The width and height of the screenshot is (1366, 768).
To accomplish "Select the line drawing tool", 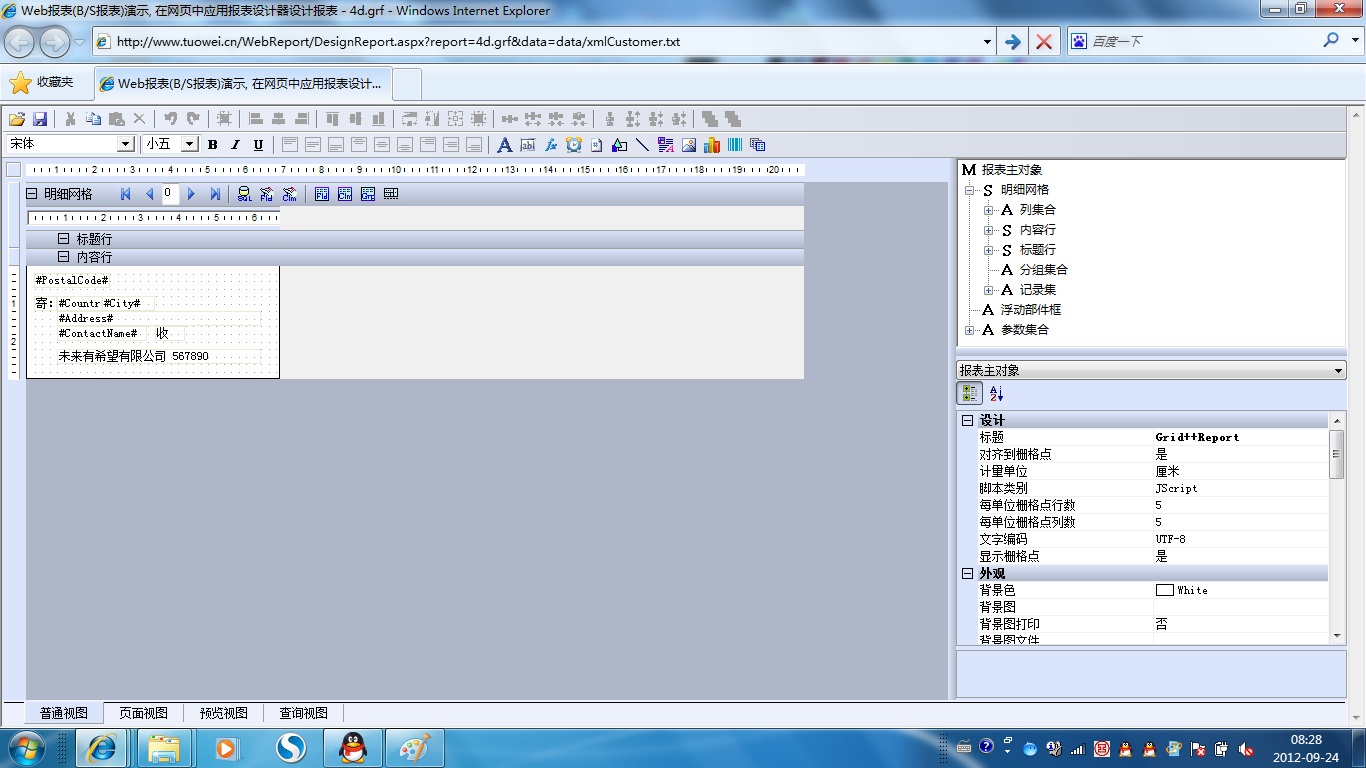I will point(642,145).
